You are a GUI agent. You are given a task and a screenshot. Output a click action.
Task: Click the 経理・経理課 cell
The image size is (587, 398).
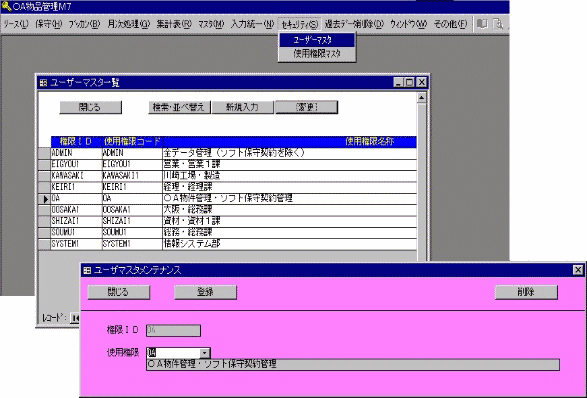(x=289, y=187)
